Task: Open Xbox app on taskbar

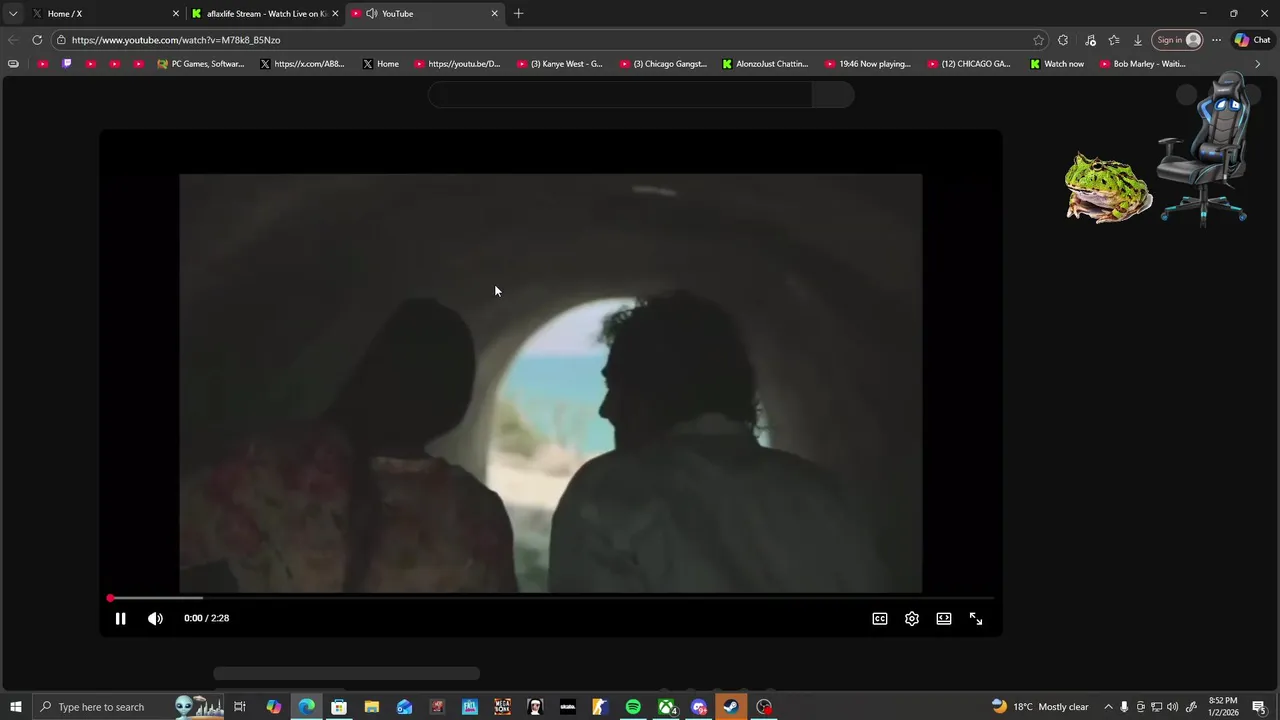Action: 666,707
